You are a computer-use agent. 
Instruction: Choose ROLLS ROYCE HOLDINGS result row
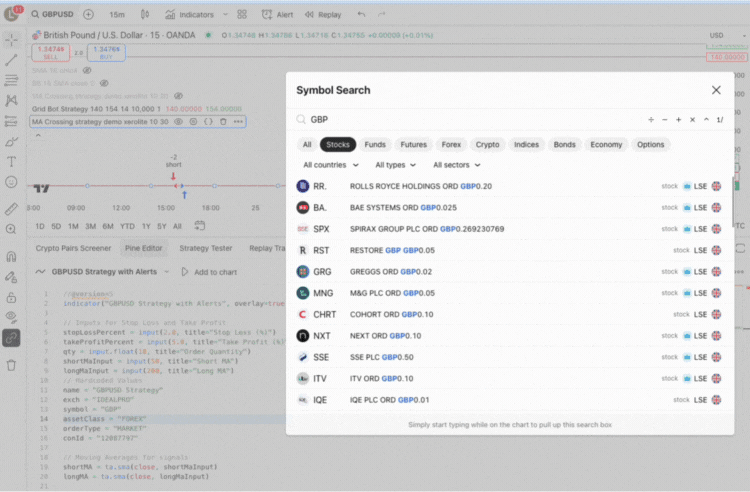pyautogui.click(x=510, y=186)
